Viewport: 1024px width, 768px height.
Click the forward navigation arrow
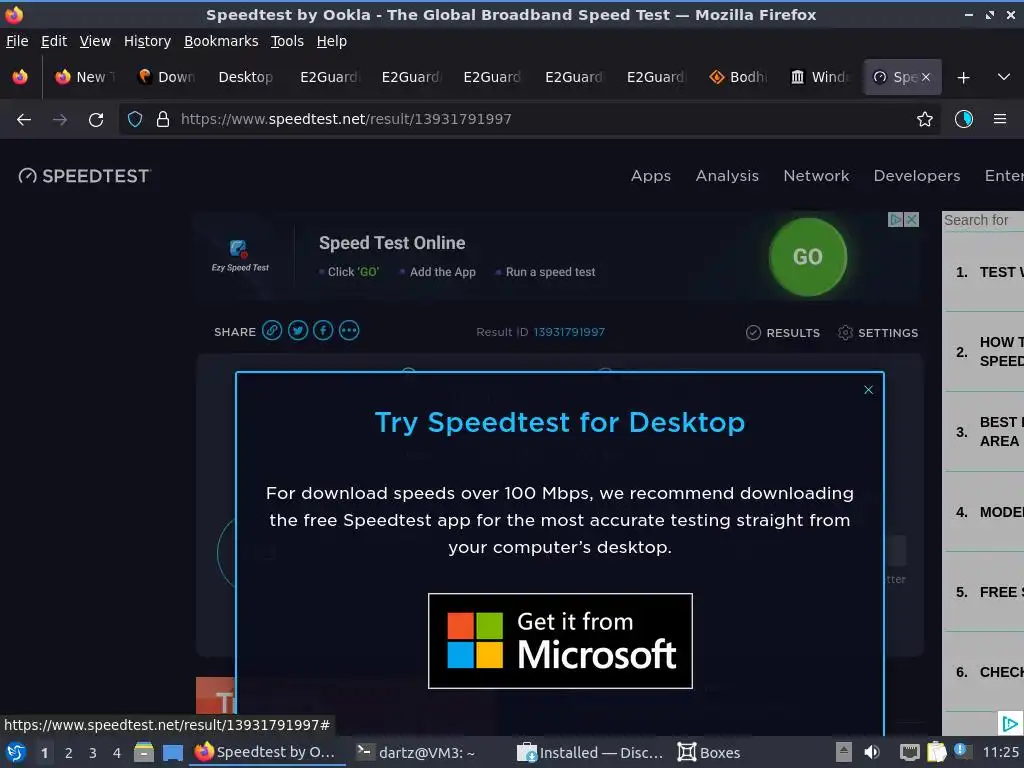point(59,120)
